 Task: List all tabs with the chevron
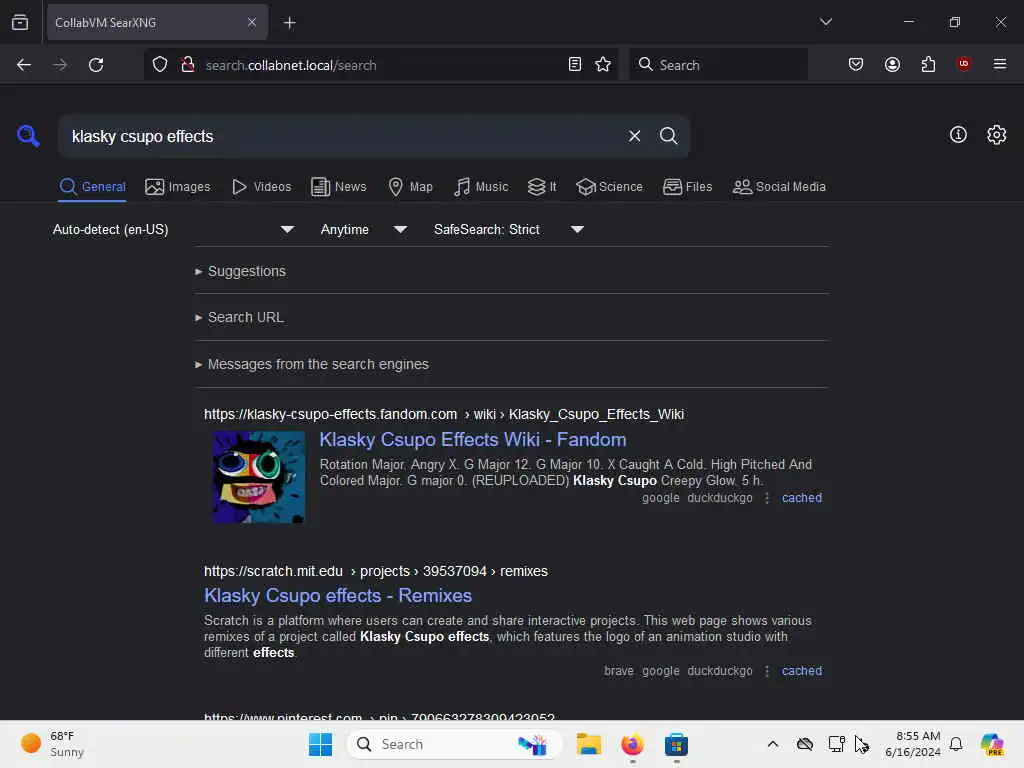coord(825,22)
